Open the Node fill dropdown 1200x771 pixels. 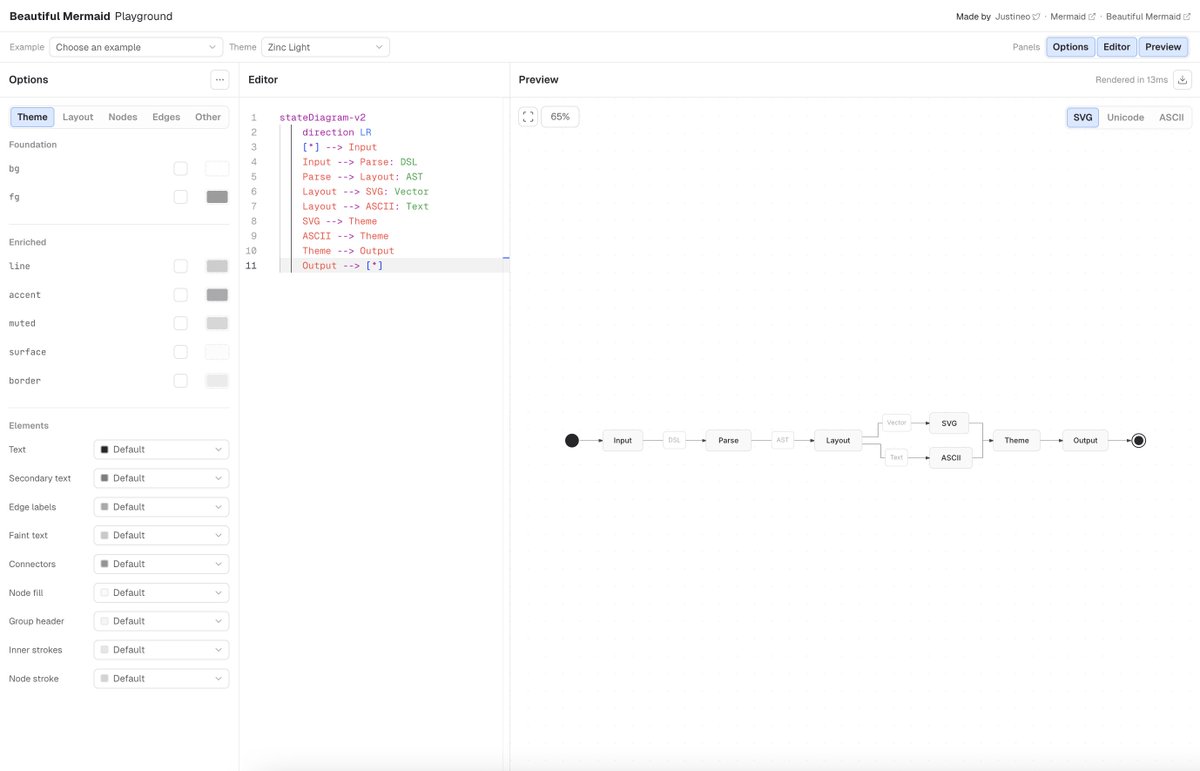161,593
